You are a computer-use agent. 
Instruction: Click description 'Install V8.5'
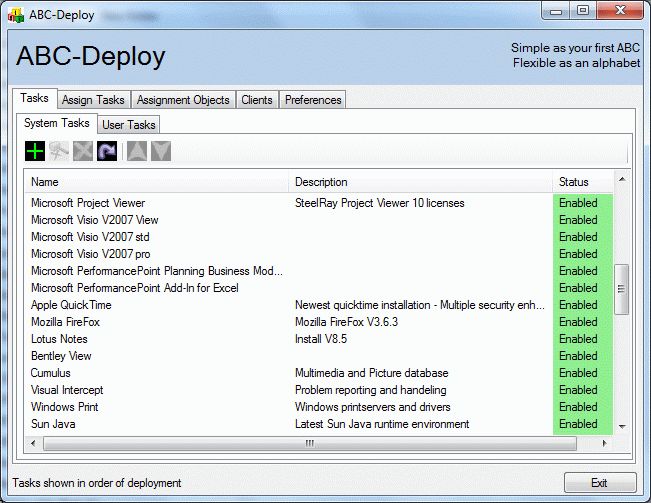point(321,339)
